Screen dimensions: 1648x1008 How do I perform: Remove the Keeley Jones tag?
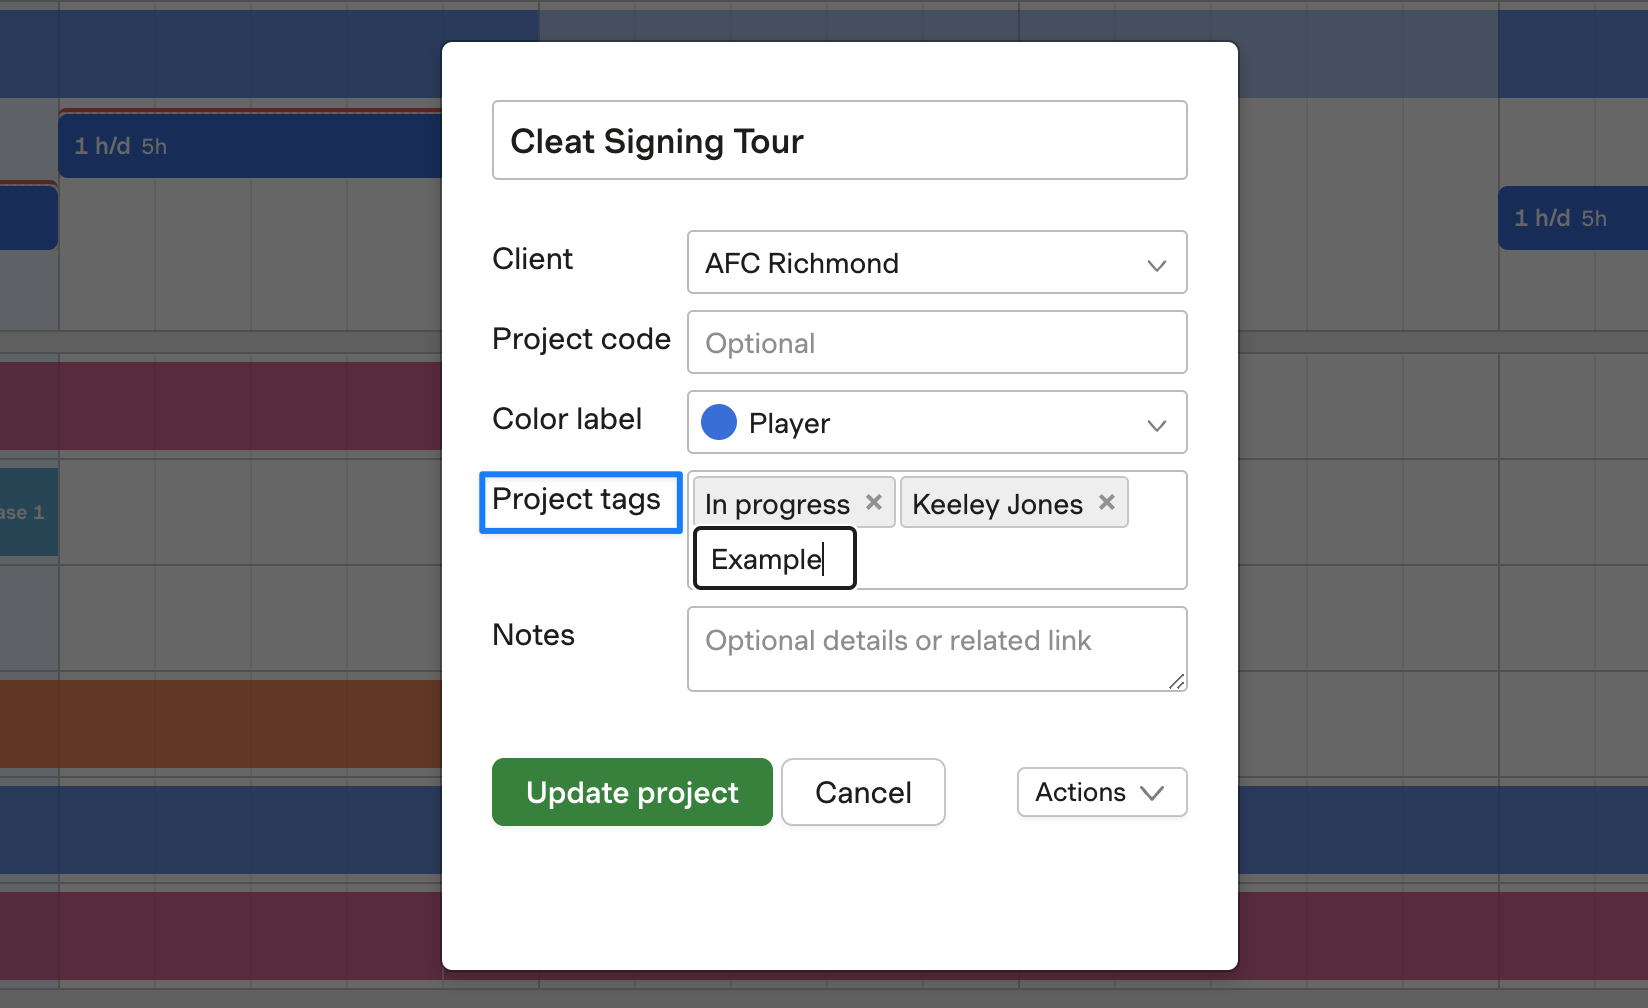coord(1107,502)
